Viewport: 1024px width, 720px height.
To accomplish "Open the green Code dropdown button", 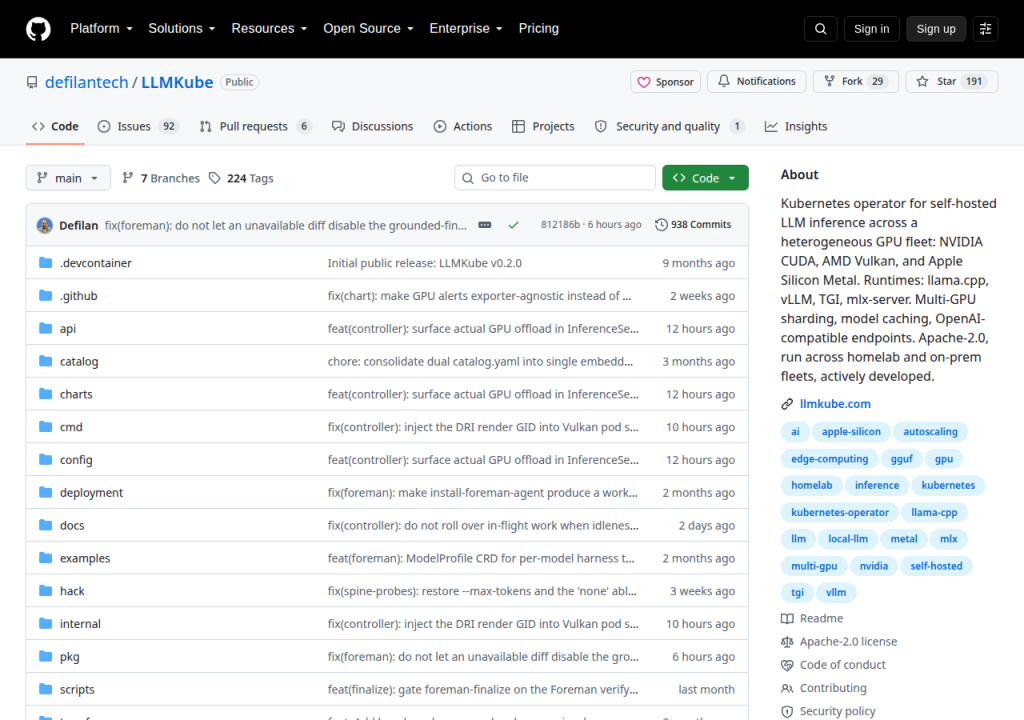I will coord(705,178).
